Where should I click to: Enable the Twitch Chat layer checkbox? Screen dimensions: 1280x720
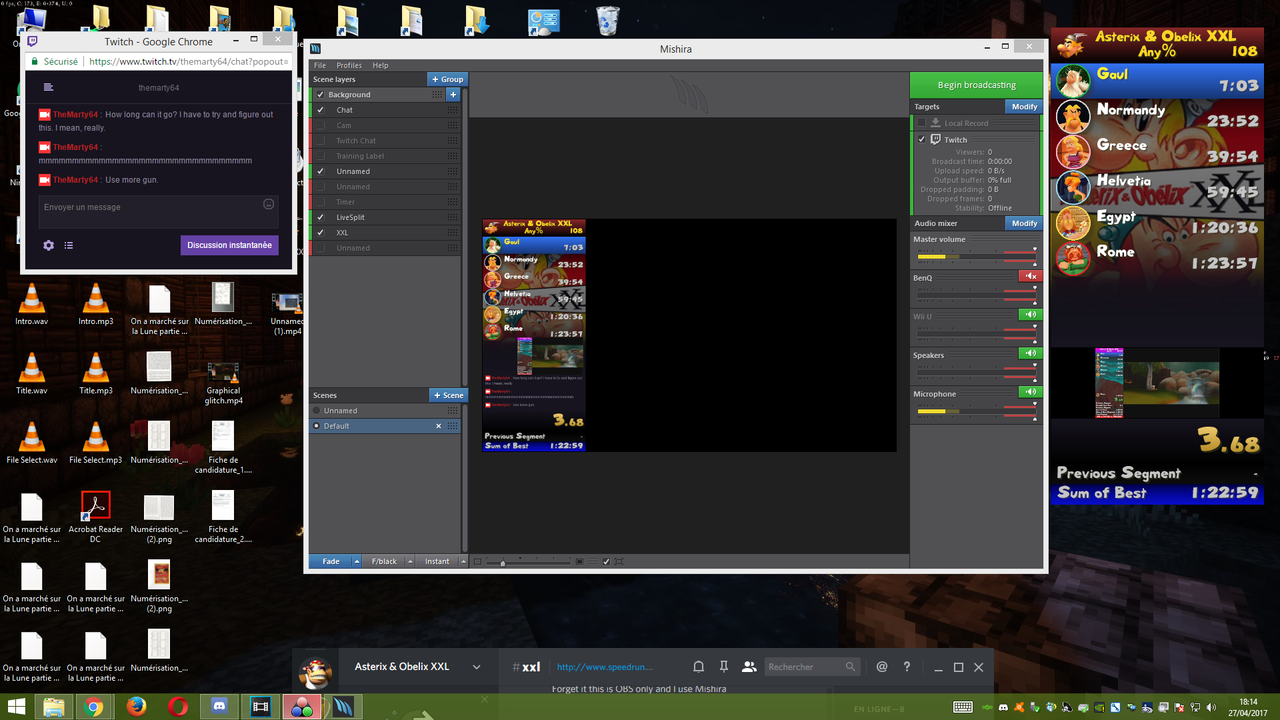coord(320,141)
